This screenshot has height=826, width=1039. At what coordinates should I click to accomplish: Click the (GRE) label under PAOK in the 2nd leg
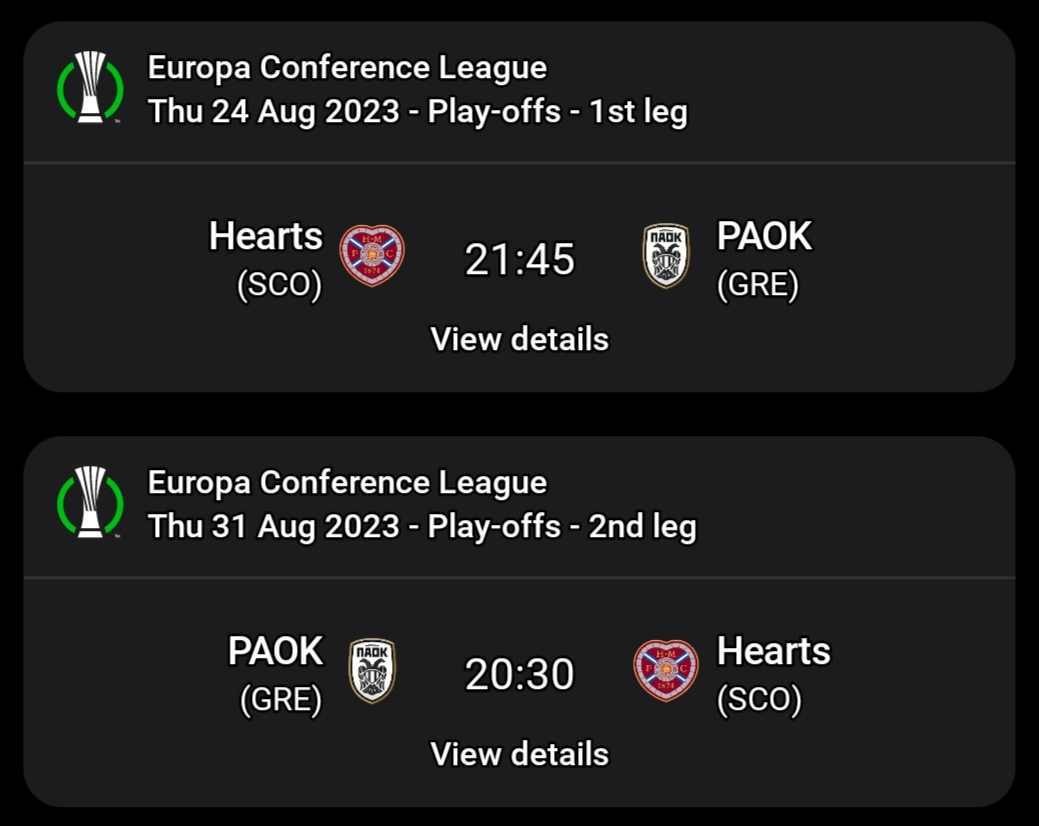(281, 700)
